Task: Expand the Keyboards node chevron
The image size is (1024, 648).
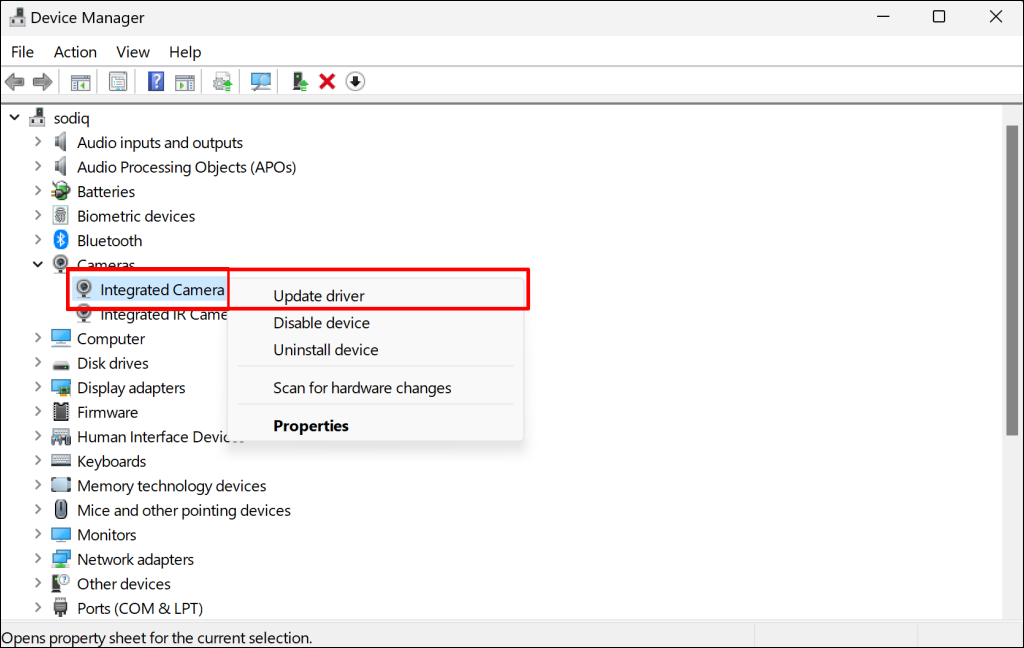Action: pyautogui.click(x=38, y=461)
